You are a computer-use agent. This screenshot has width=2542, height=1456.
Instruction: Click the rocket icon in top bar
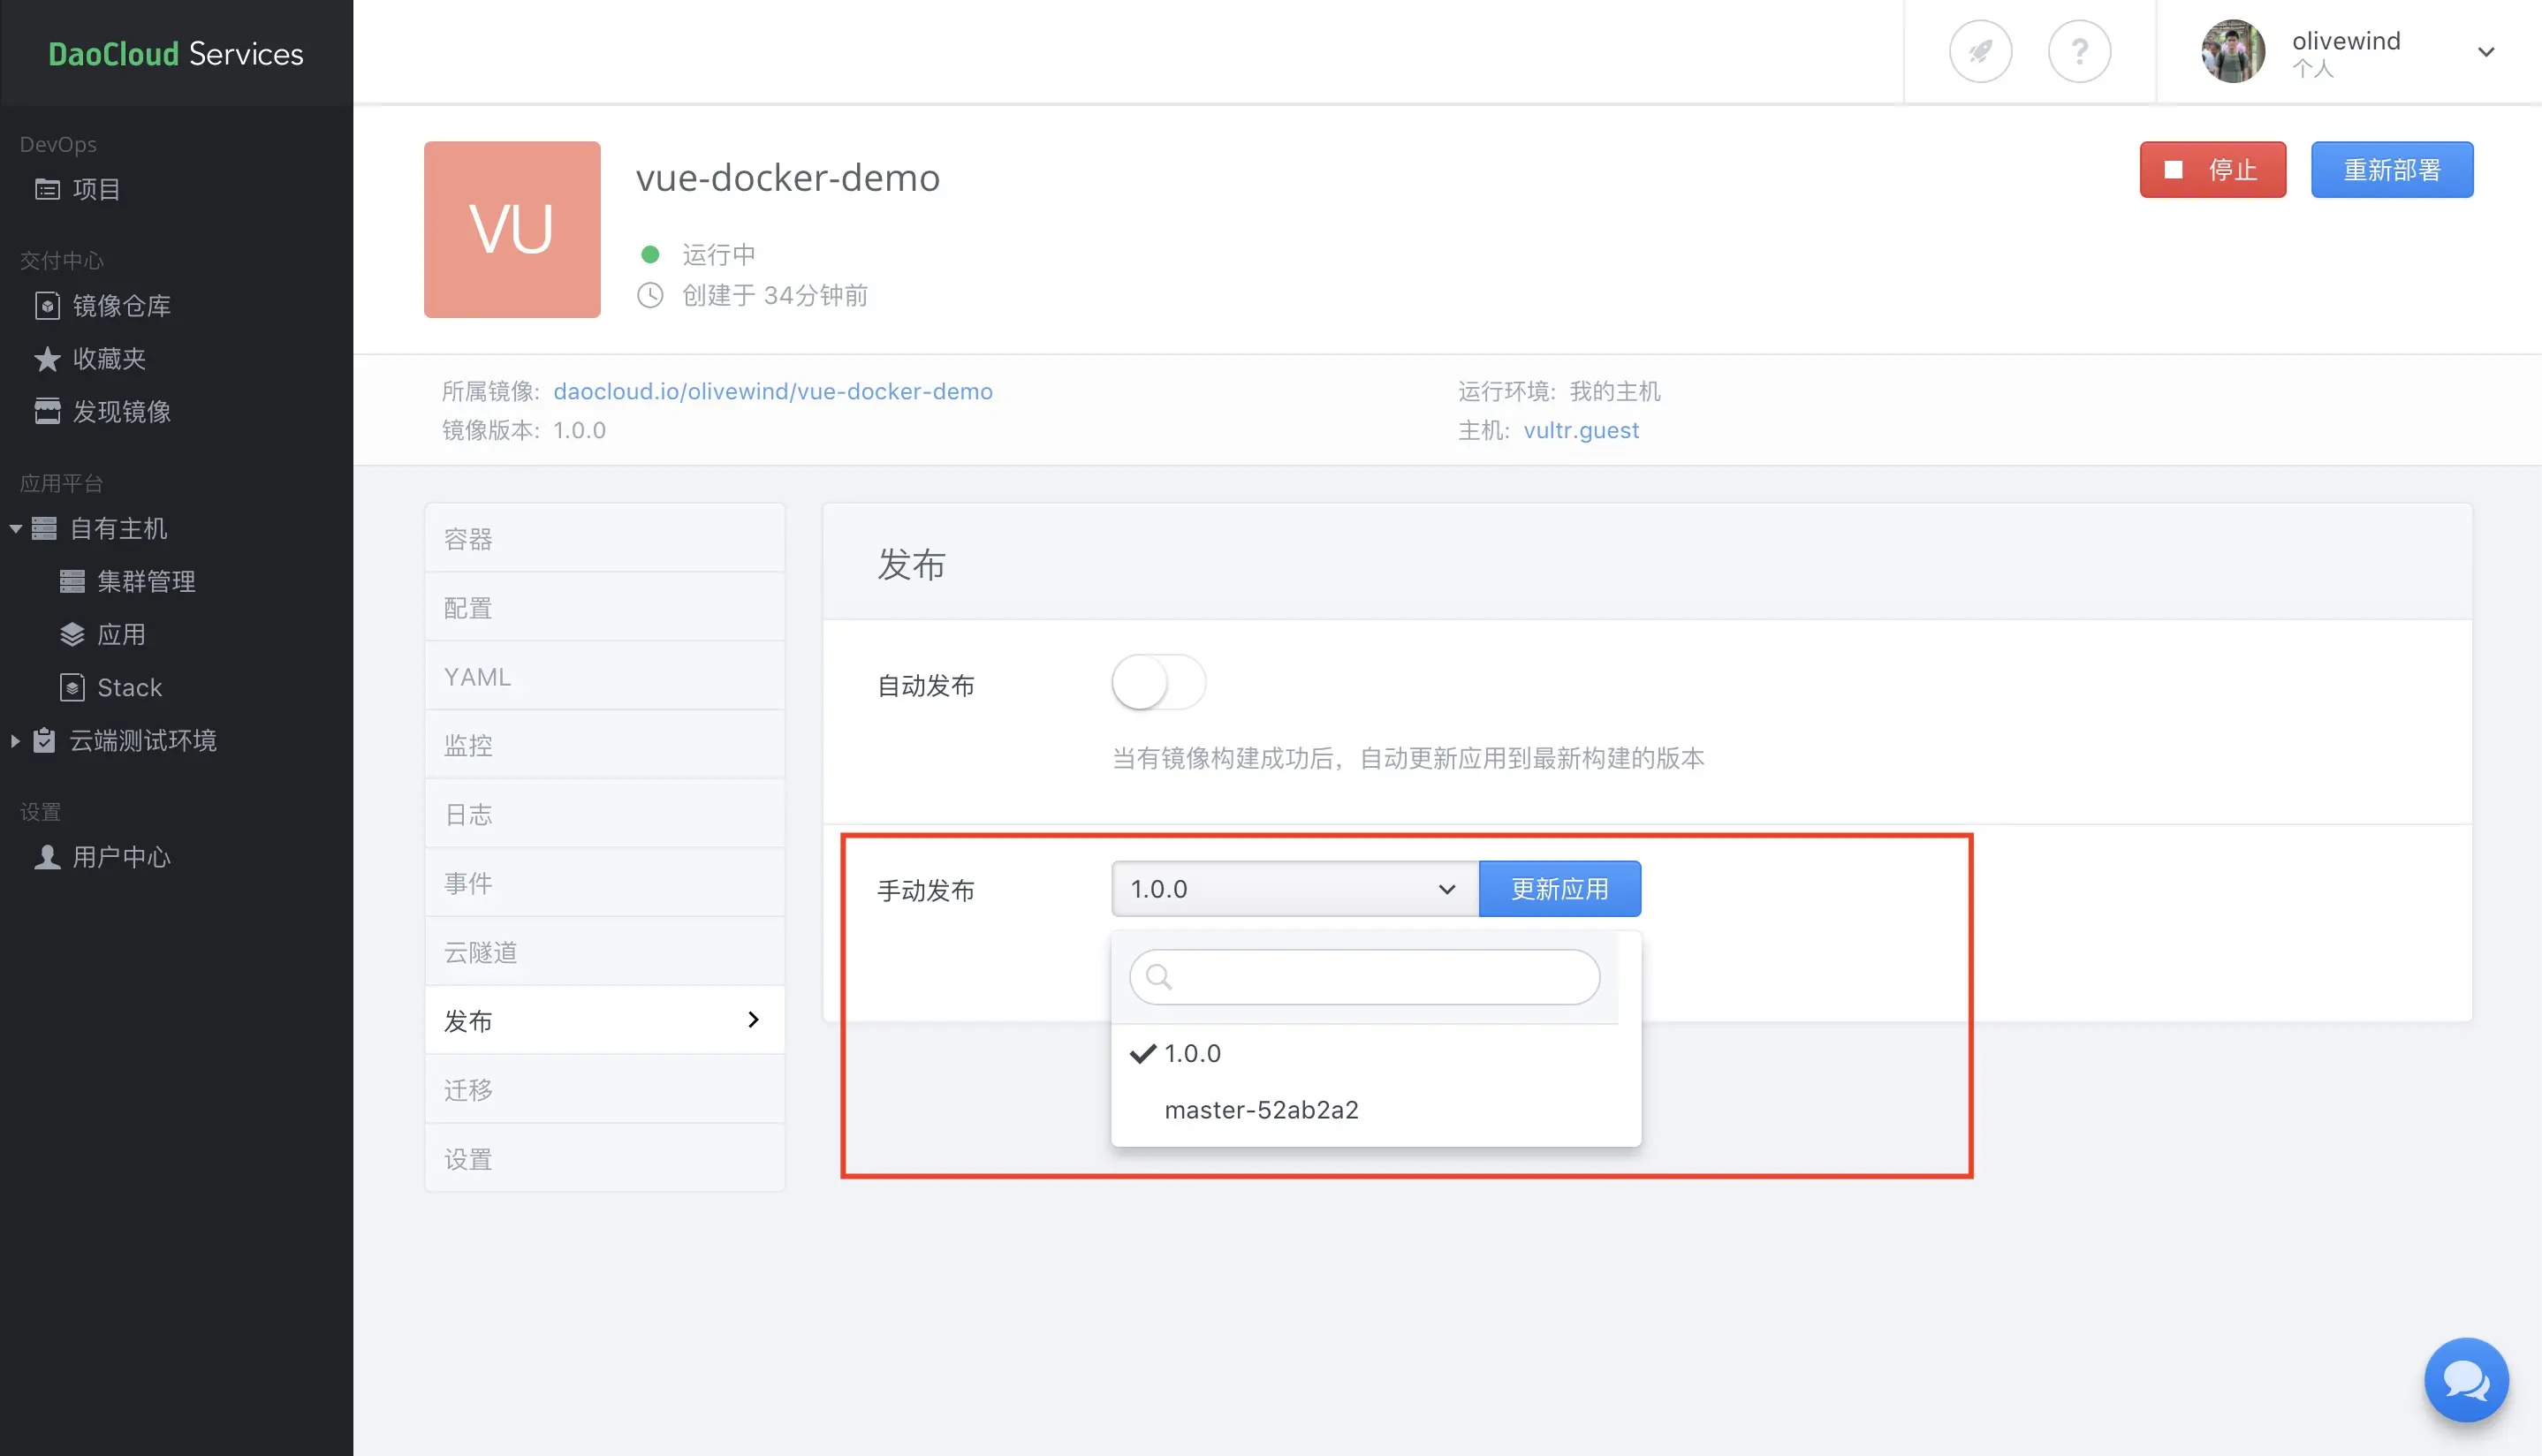[1980, 51]
